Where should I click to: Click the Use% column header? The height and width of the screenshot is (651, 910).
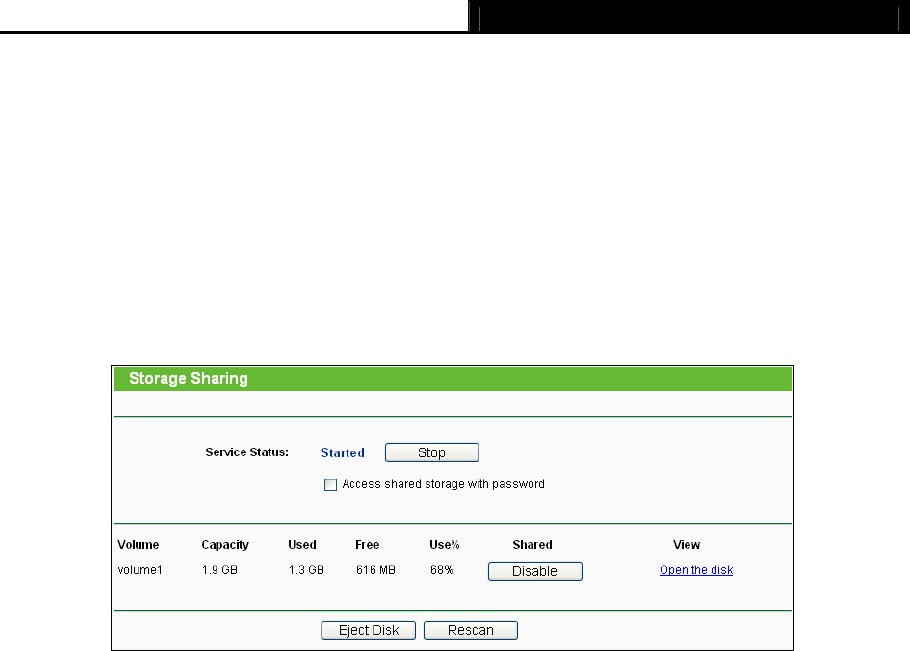[445, 545]
